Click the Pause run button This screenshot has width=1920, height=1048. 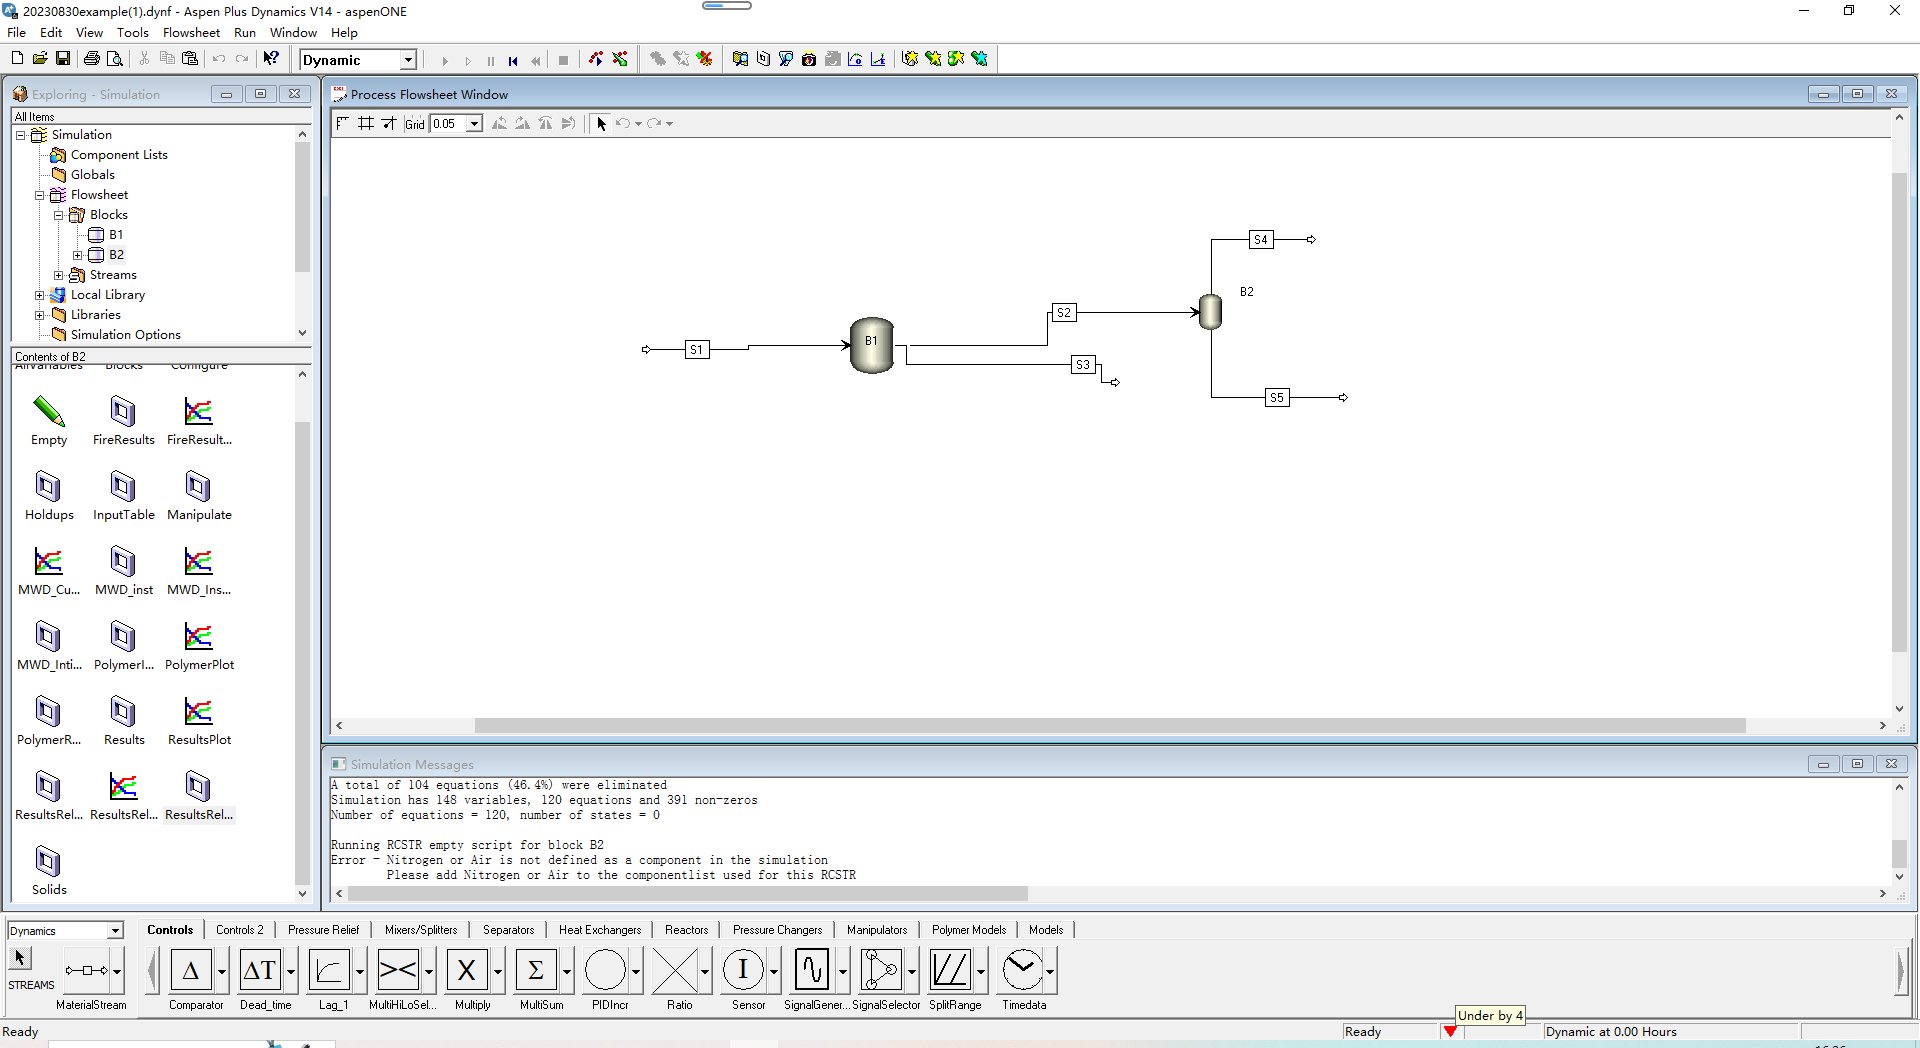pos(491,60)
